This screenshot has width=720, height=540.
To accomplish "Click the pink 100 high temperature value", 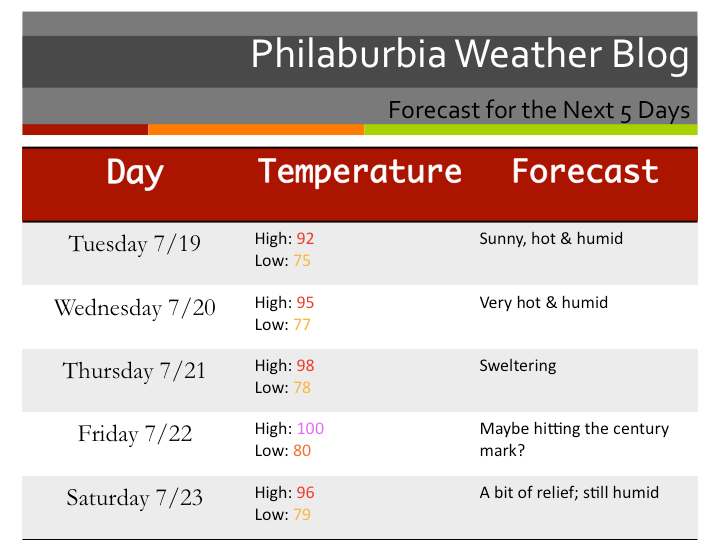I will tap(310, 429).
